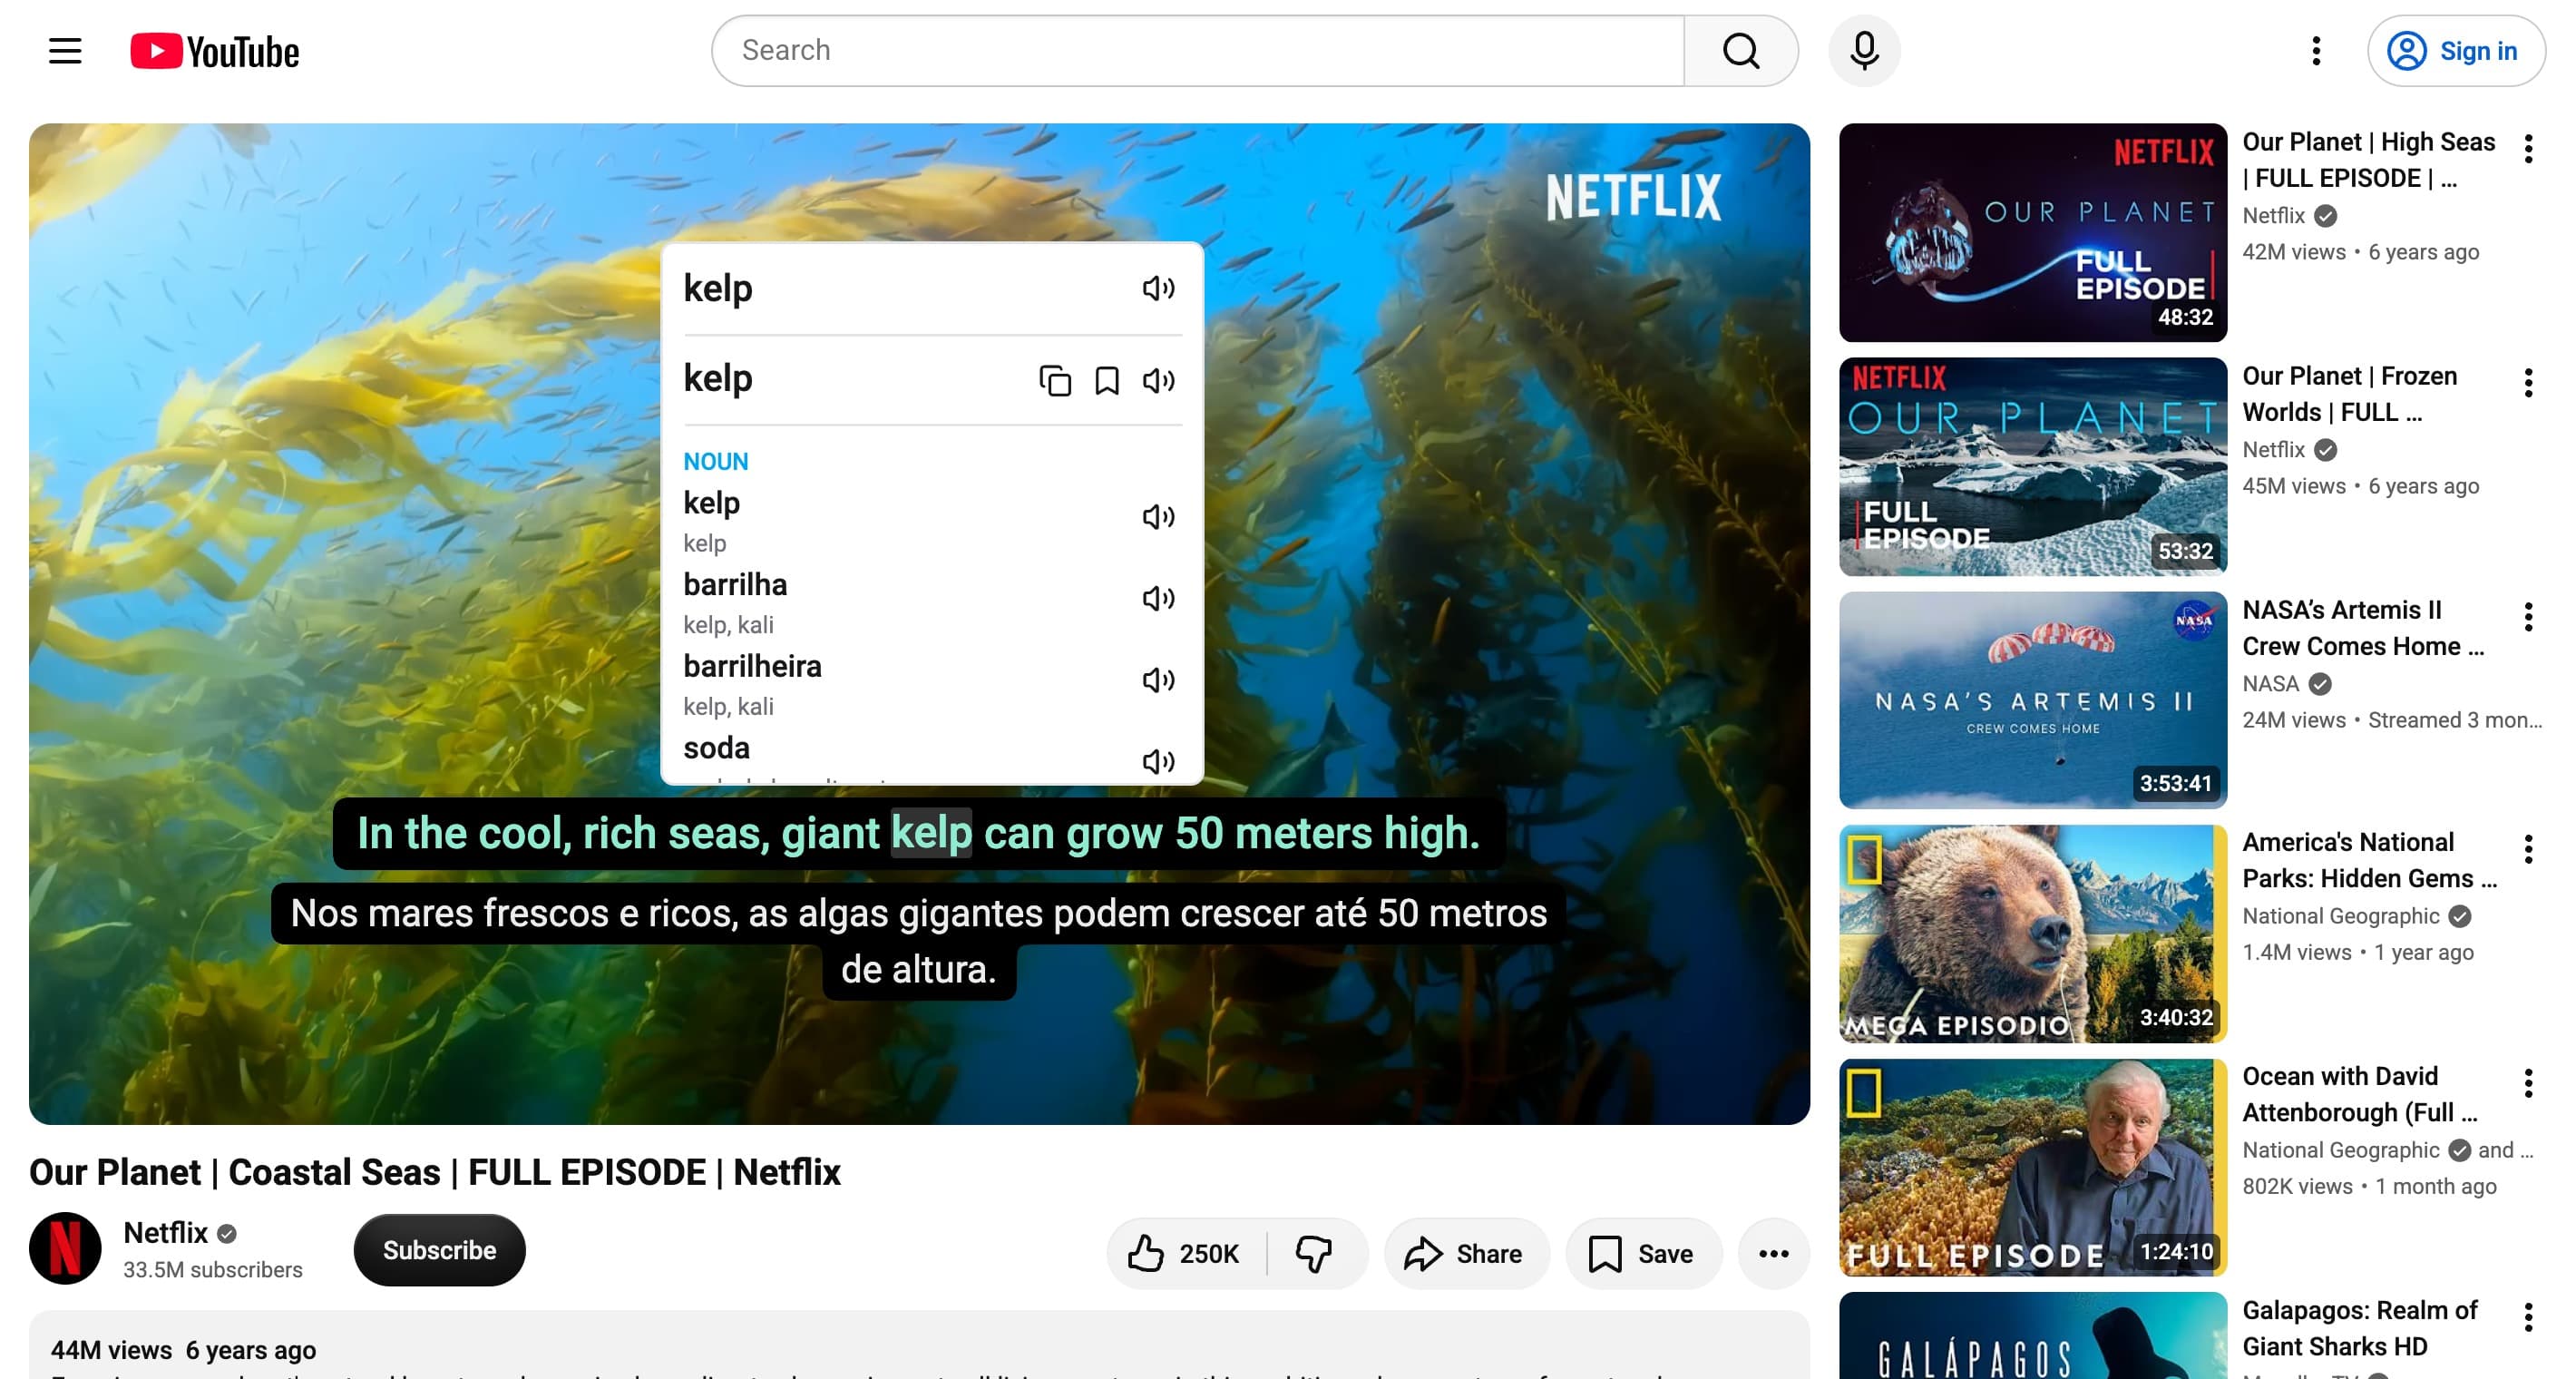This screenshot has width=2576, height=1379.
Task: Subscribe to Netflix channel
Action: (x=439, y=1250)
